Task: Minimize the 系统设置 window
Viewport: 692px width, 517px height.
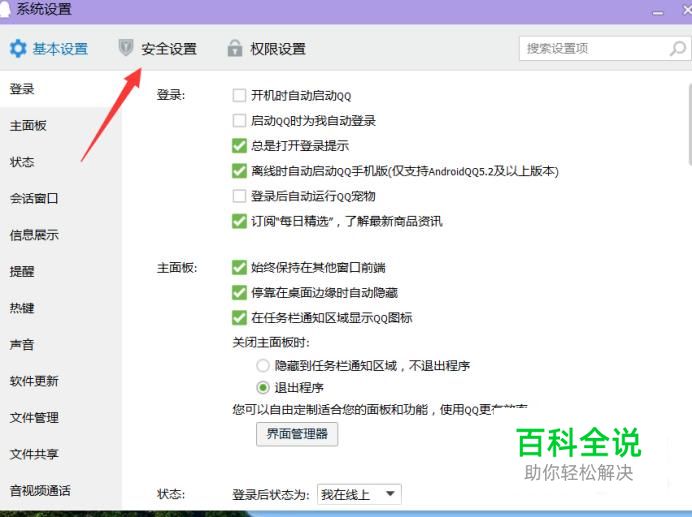Action: 658,12
